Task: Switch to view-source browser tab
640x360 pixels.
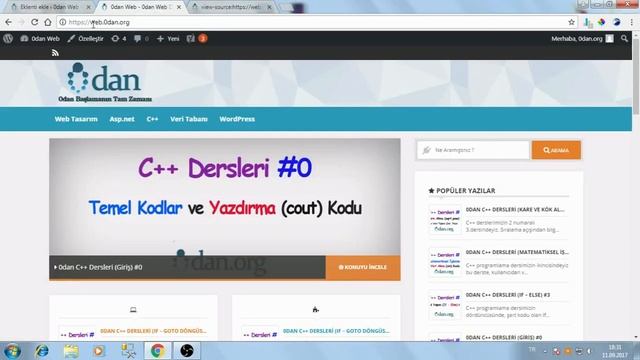Action: tap(231, 7)
